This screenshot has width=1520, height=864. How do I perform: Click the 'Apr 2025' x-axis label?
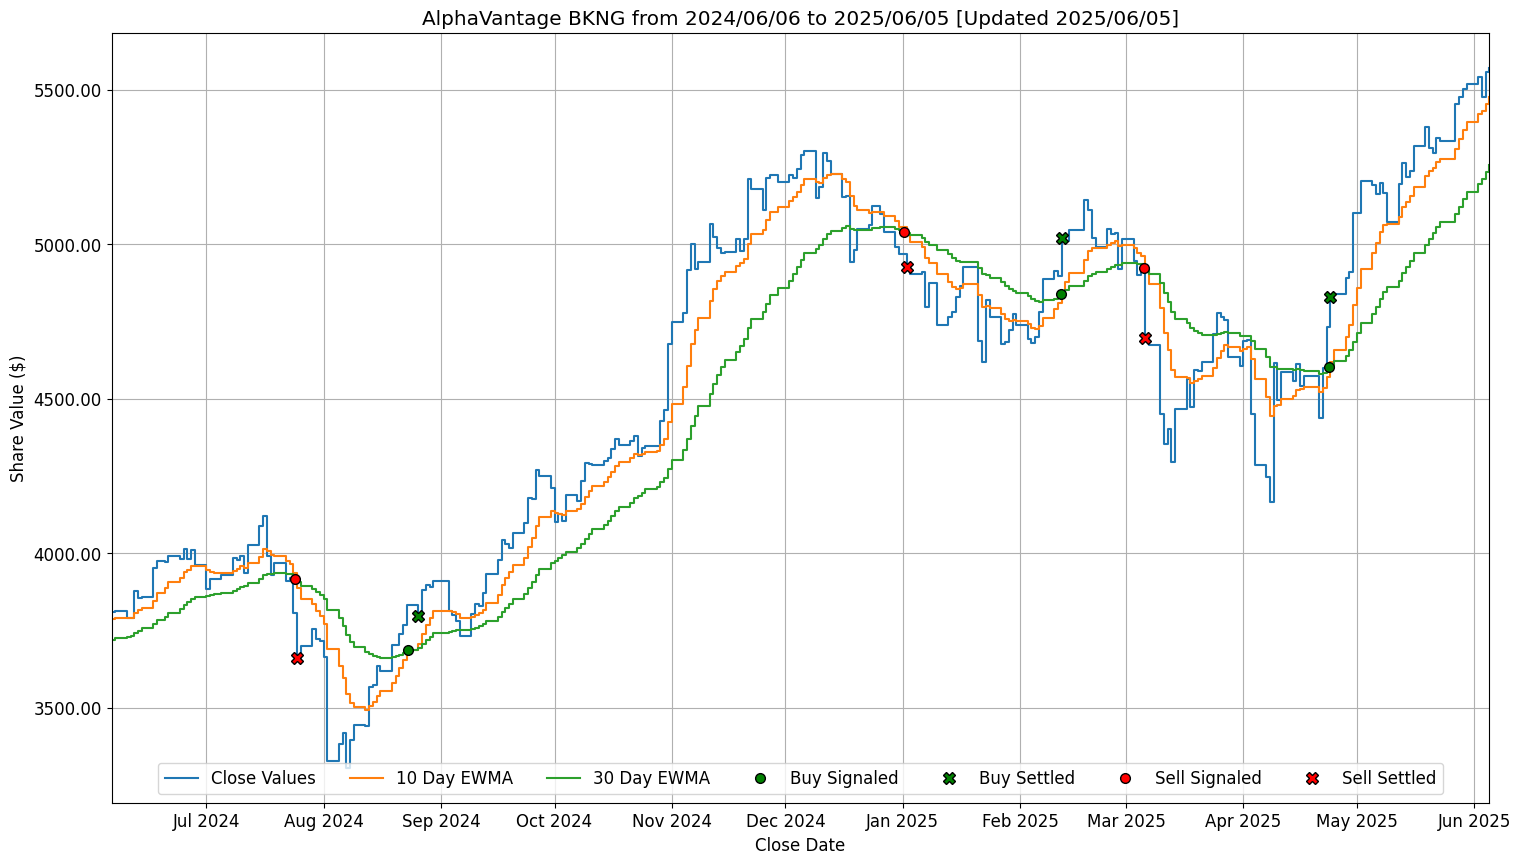[x=1244, y=821]
